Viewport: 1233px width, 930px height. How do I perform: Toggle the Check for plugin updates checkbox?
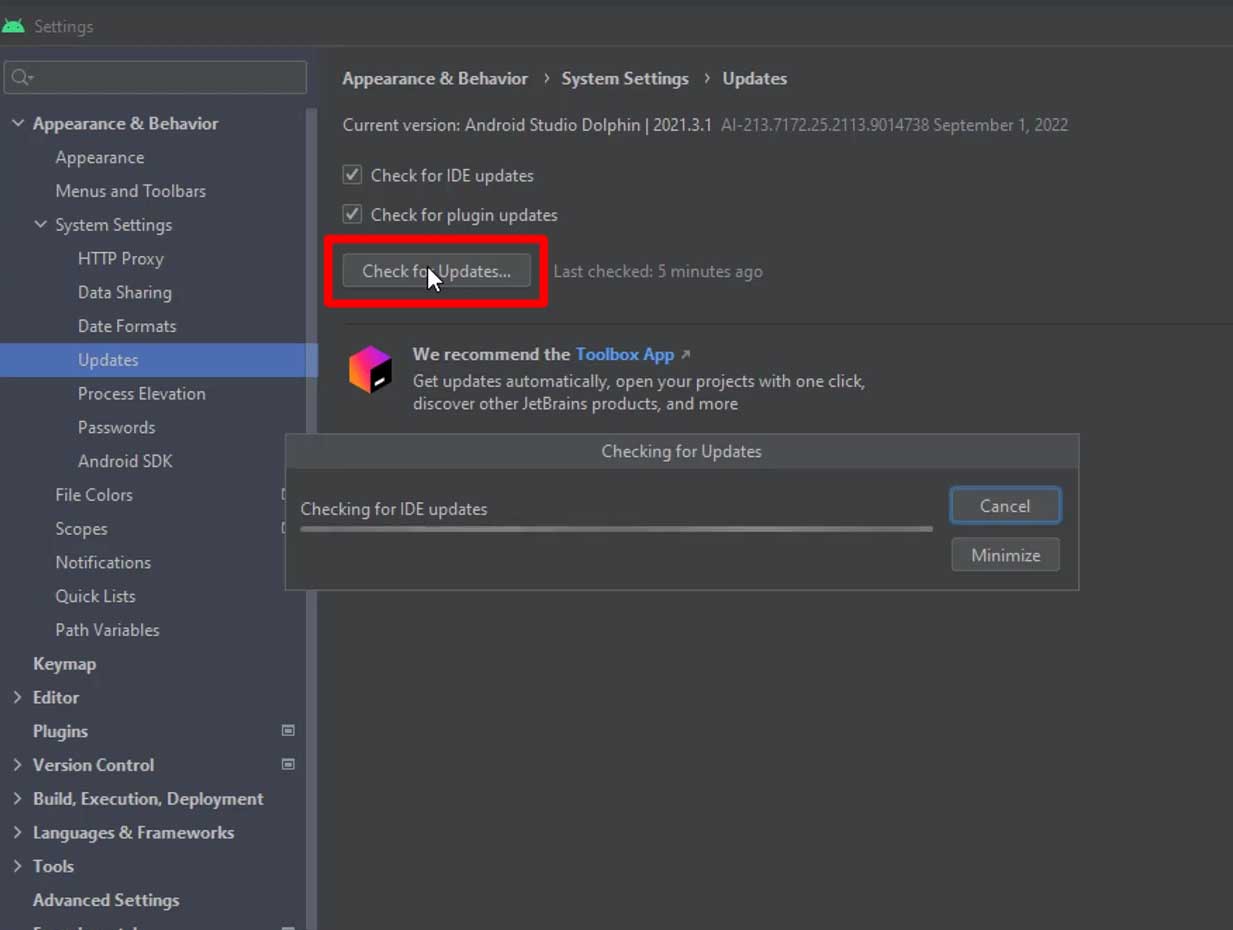pos(352,214)
